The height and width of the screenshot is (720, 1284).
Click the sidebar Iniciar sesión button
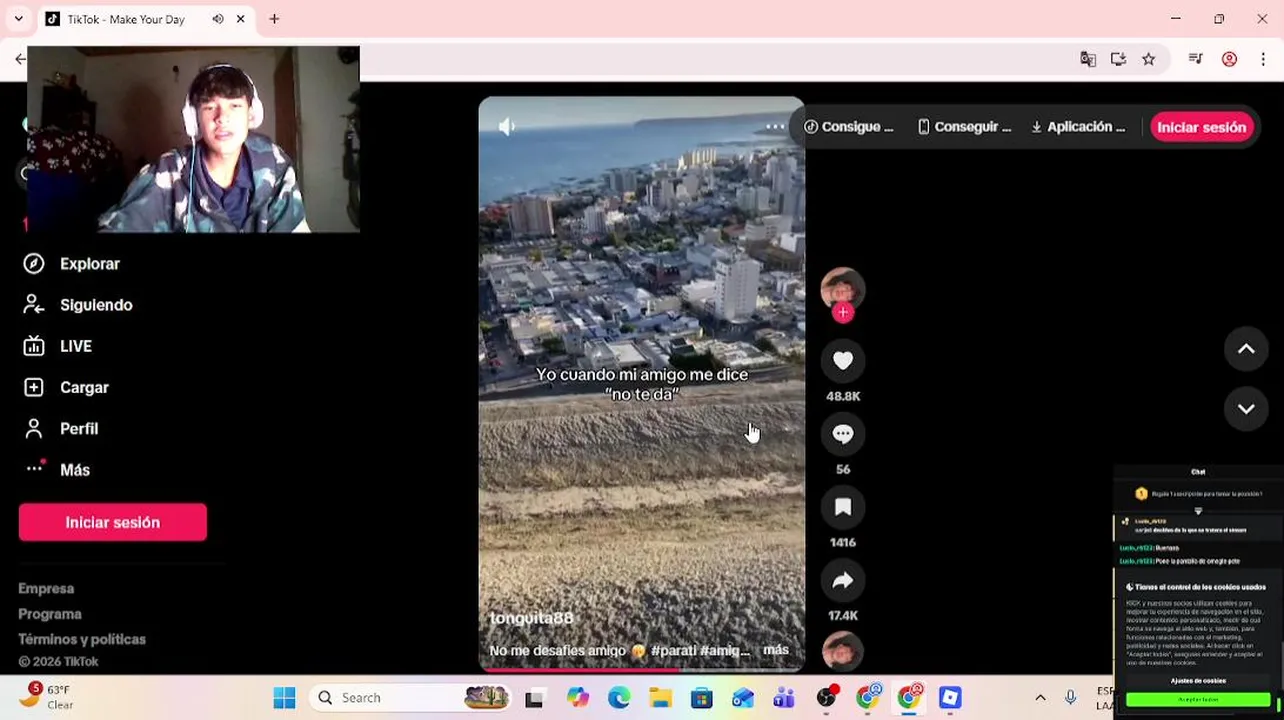(x=113, y=522)
